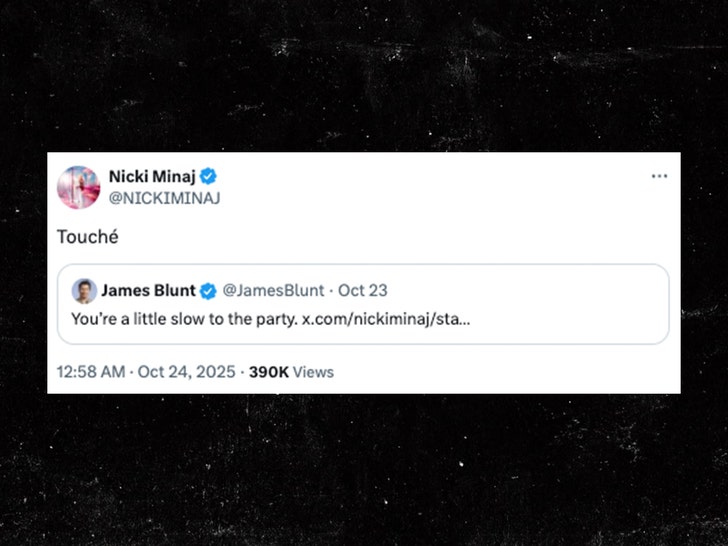Click Nicki Minaj's profile avatar
This screenshot has width=728, height=546.
[x=79, y=187]
